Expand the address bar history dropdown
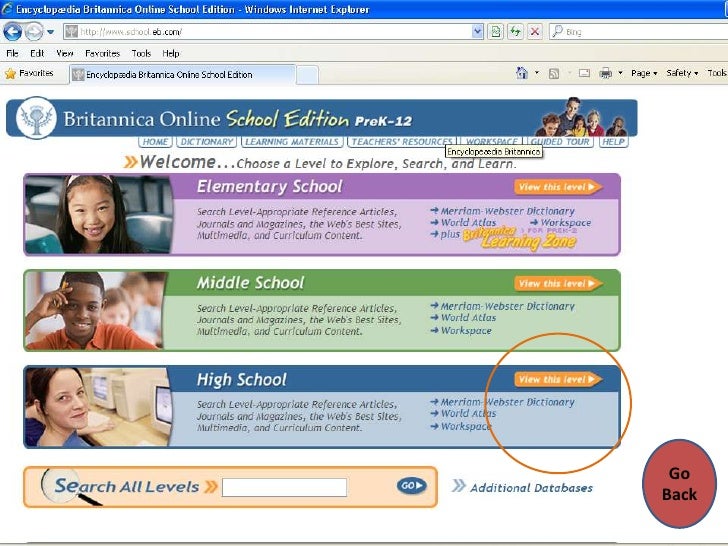Screen dimensions: 728x546 tap(477, 32)
